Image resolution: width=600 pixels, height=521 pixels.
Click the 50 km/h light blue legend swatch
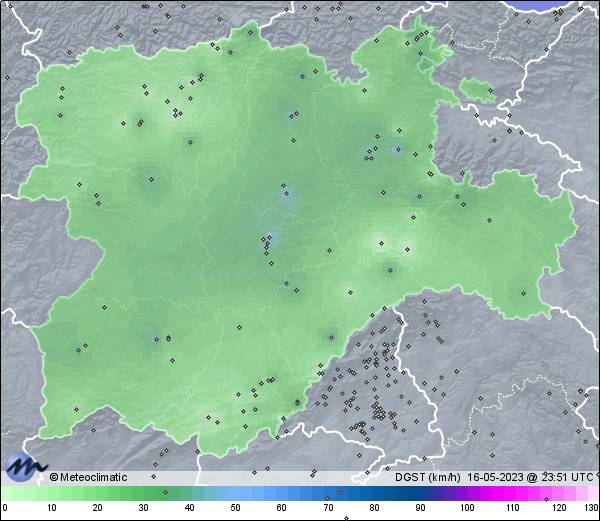236,493
